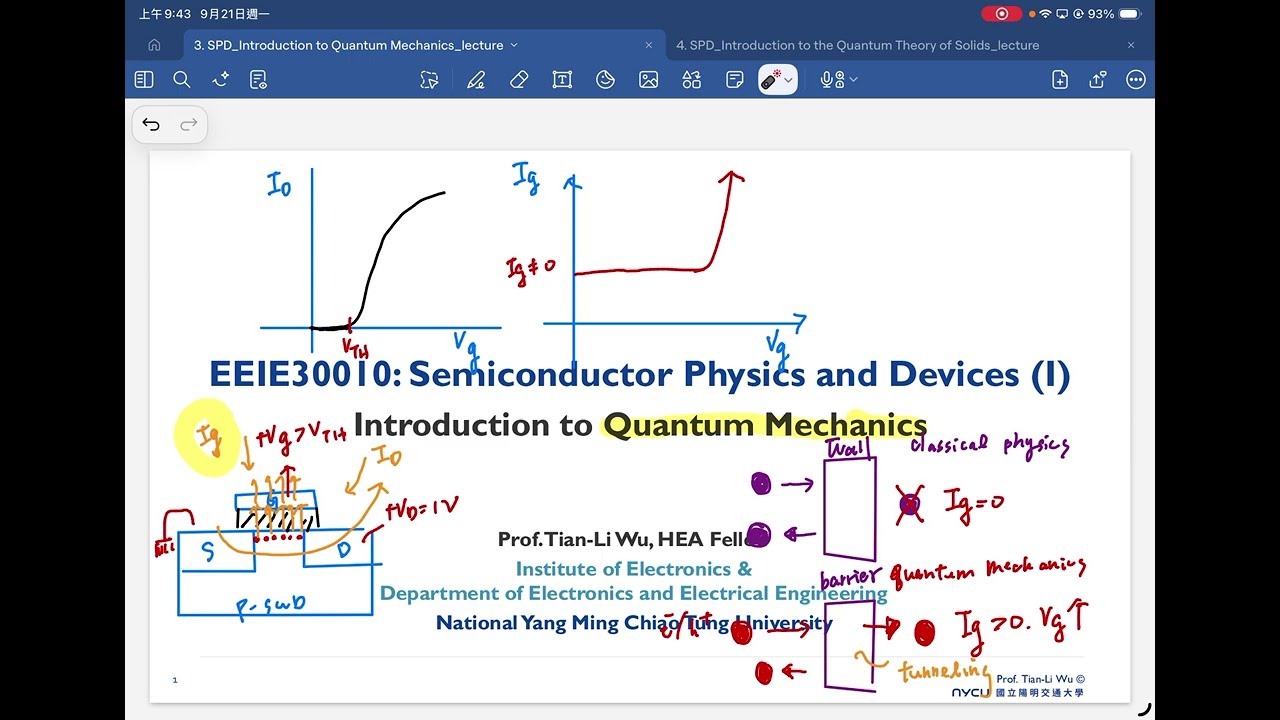Tap the 93% battery indicator
Viewport: 1280px width, 720px height.
point(1114,14)
